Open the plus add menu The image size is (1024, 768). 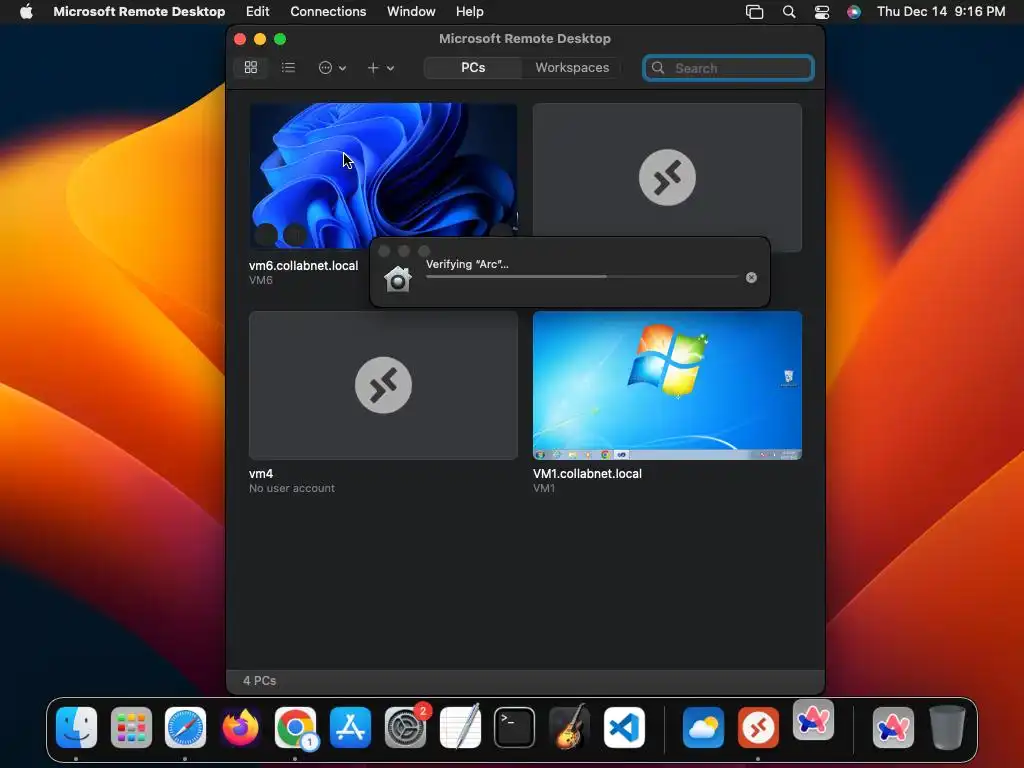380,67
